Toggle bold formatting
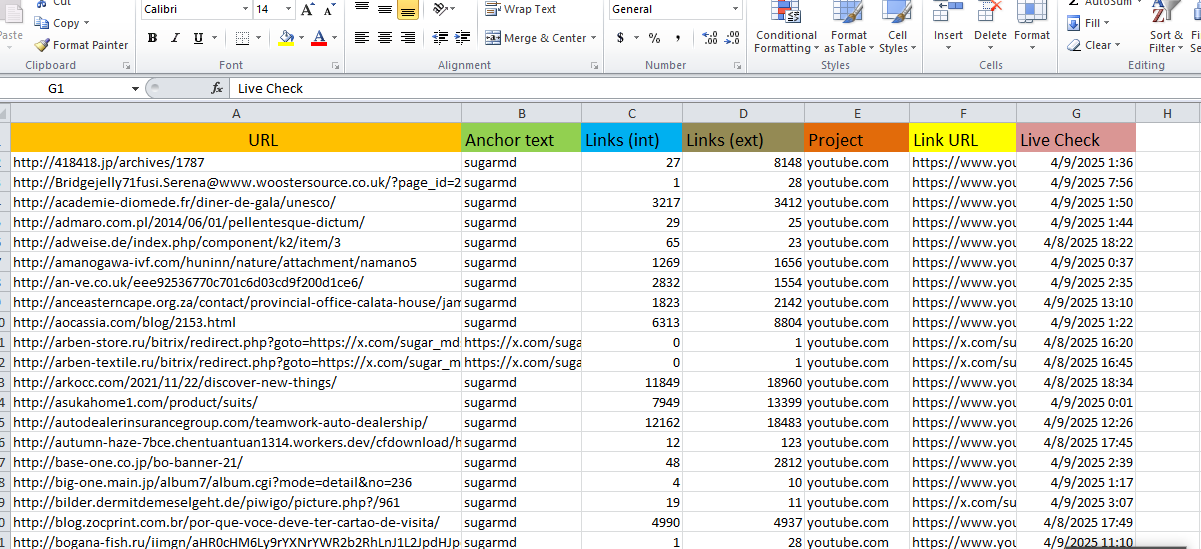This screenshot has height=549, width=1201. point(152,38)
